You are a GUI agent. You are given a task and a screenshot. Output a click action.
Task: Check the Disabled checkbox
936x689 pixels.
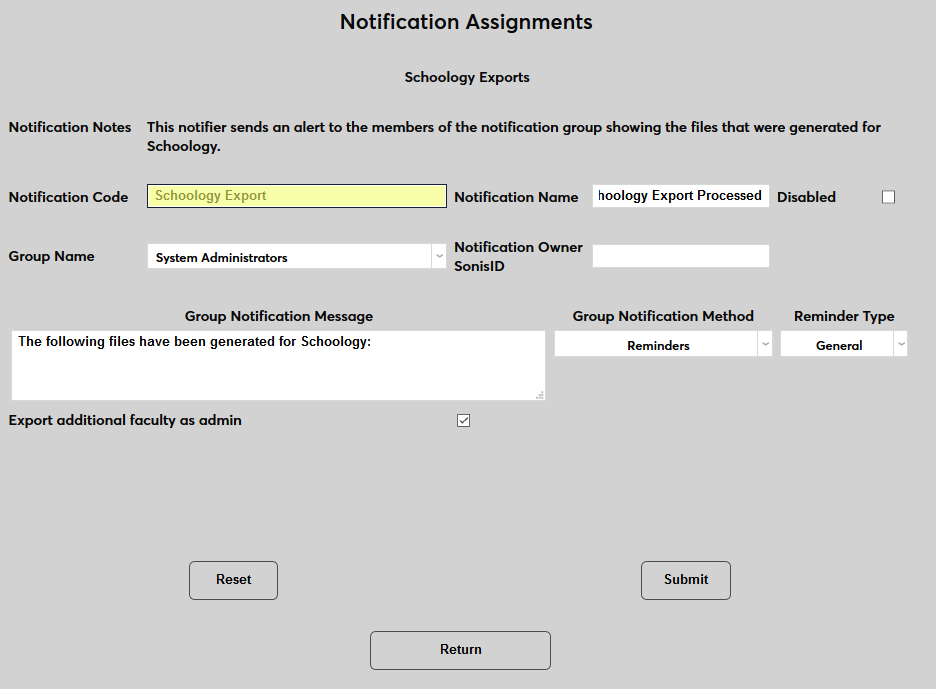[x=888, y=196]
